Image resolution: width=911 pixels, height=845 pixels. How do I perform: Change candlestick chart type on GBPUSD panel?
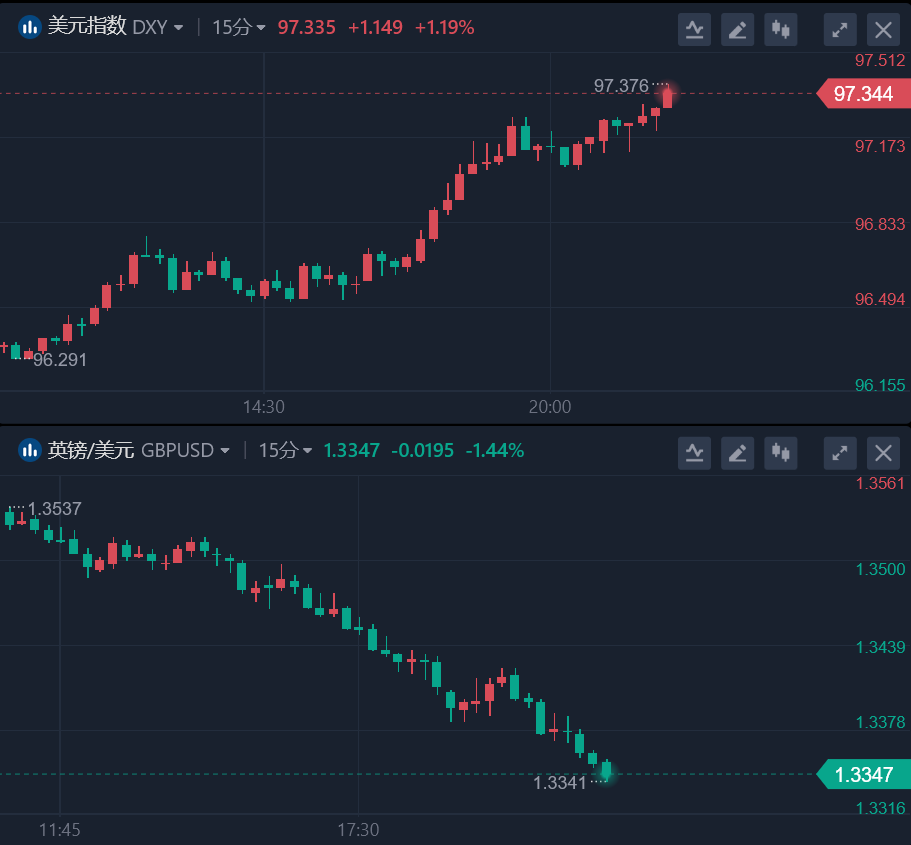coord(781,453)
